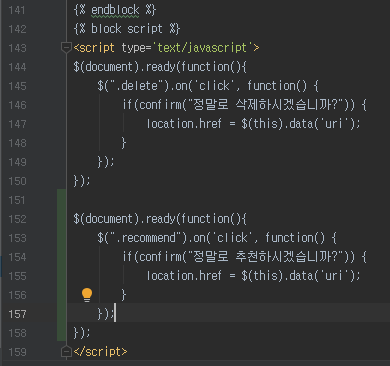The image size is (390, 366).
Task: Select line number 150 in the gutter
Action: click(x=17, y=181)
